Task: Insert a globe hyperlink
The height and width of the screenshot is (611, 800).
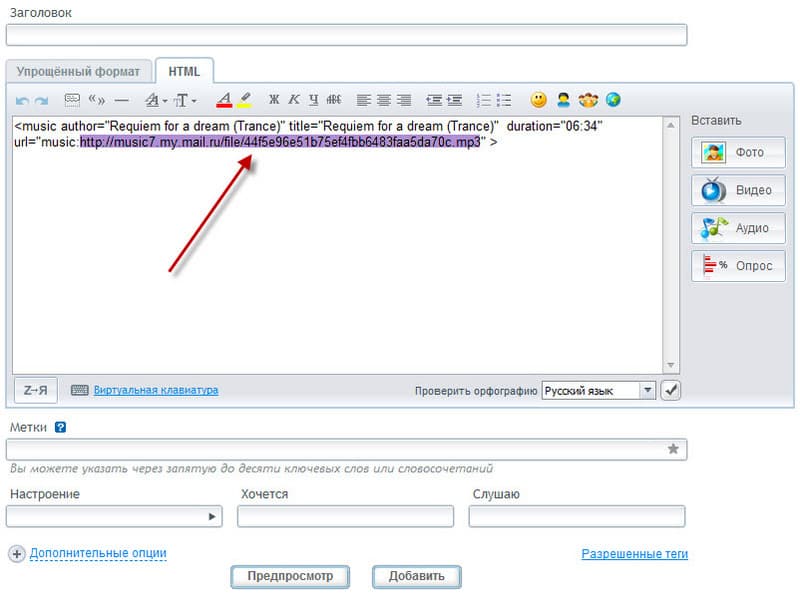Action: [x=613, y=99]
